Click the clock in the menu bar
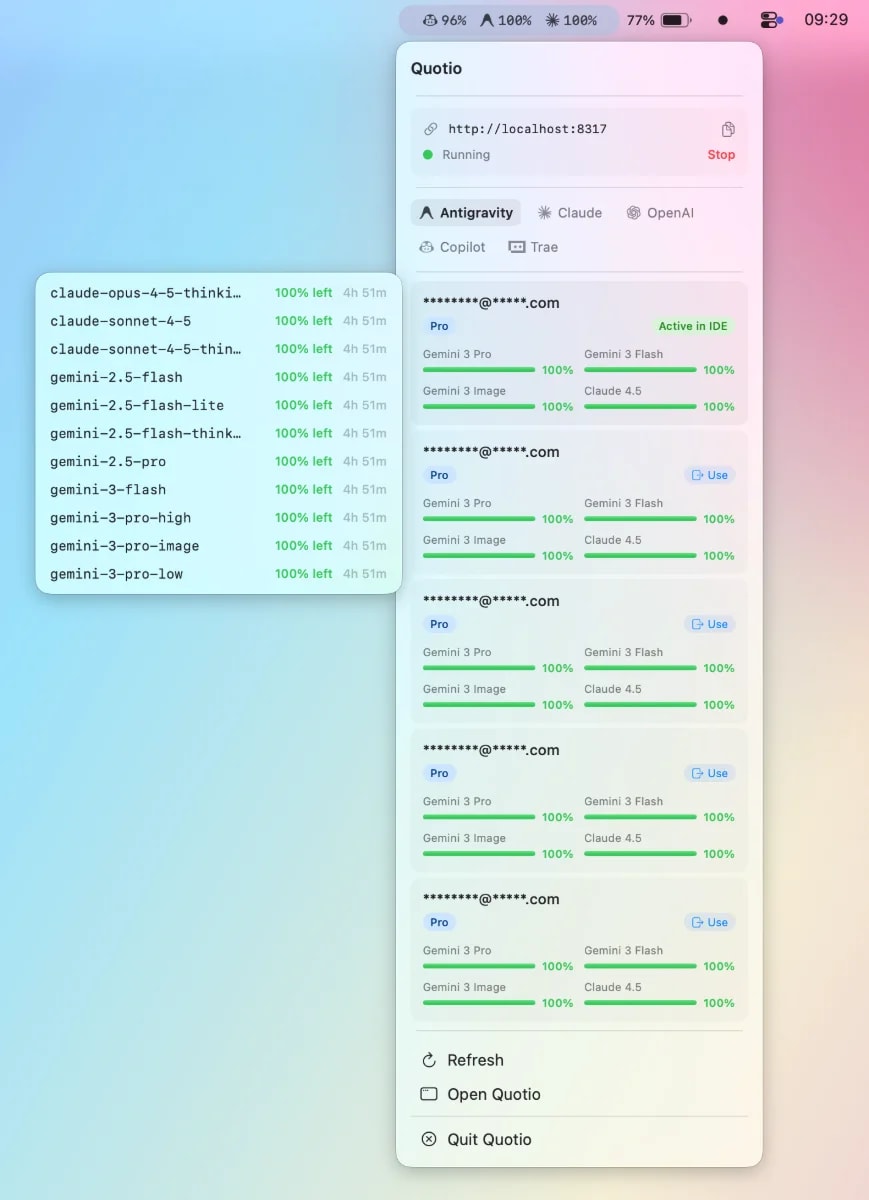869x1200 pixels. 827,18
